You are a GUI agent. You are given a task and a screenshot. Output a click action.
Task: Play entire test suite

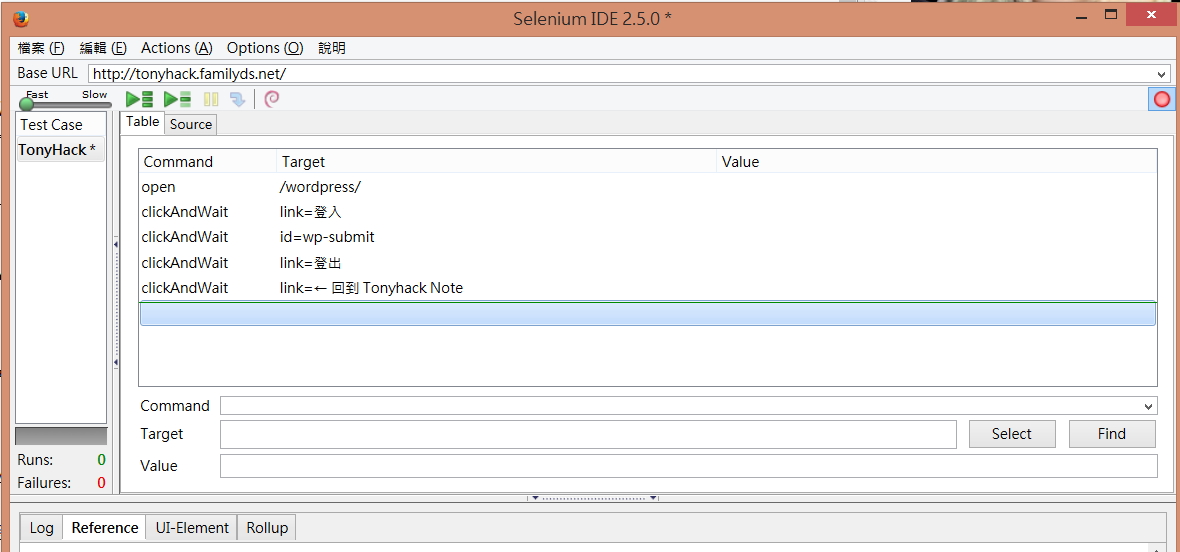[x=139, y=99]
